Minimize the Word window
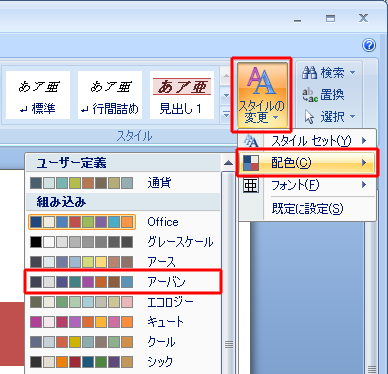The width and height of the screenshot is (388, 374). (x=298, y=20)
